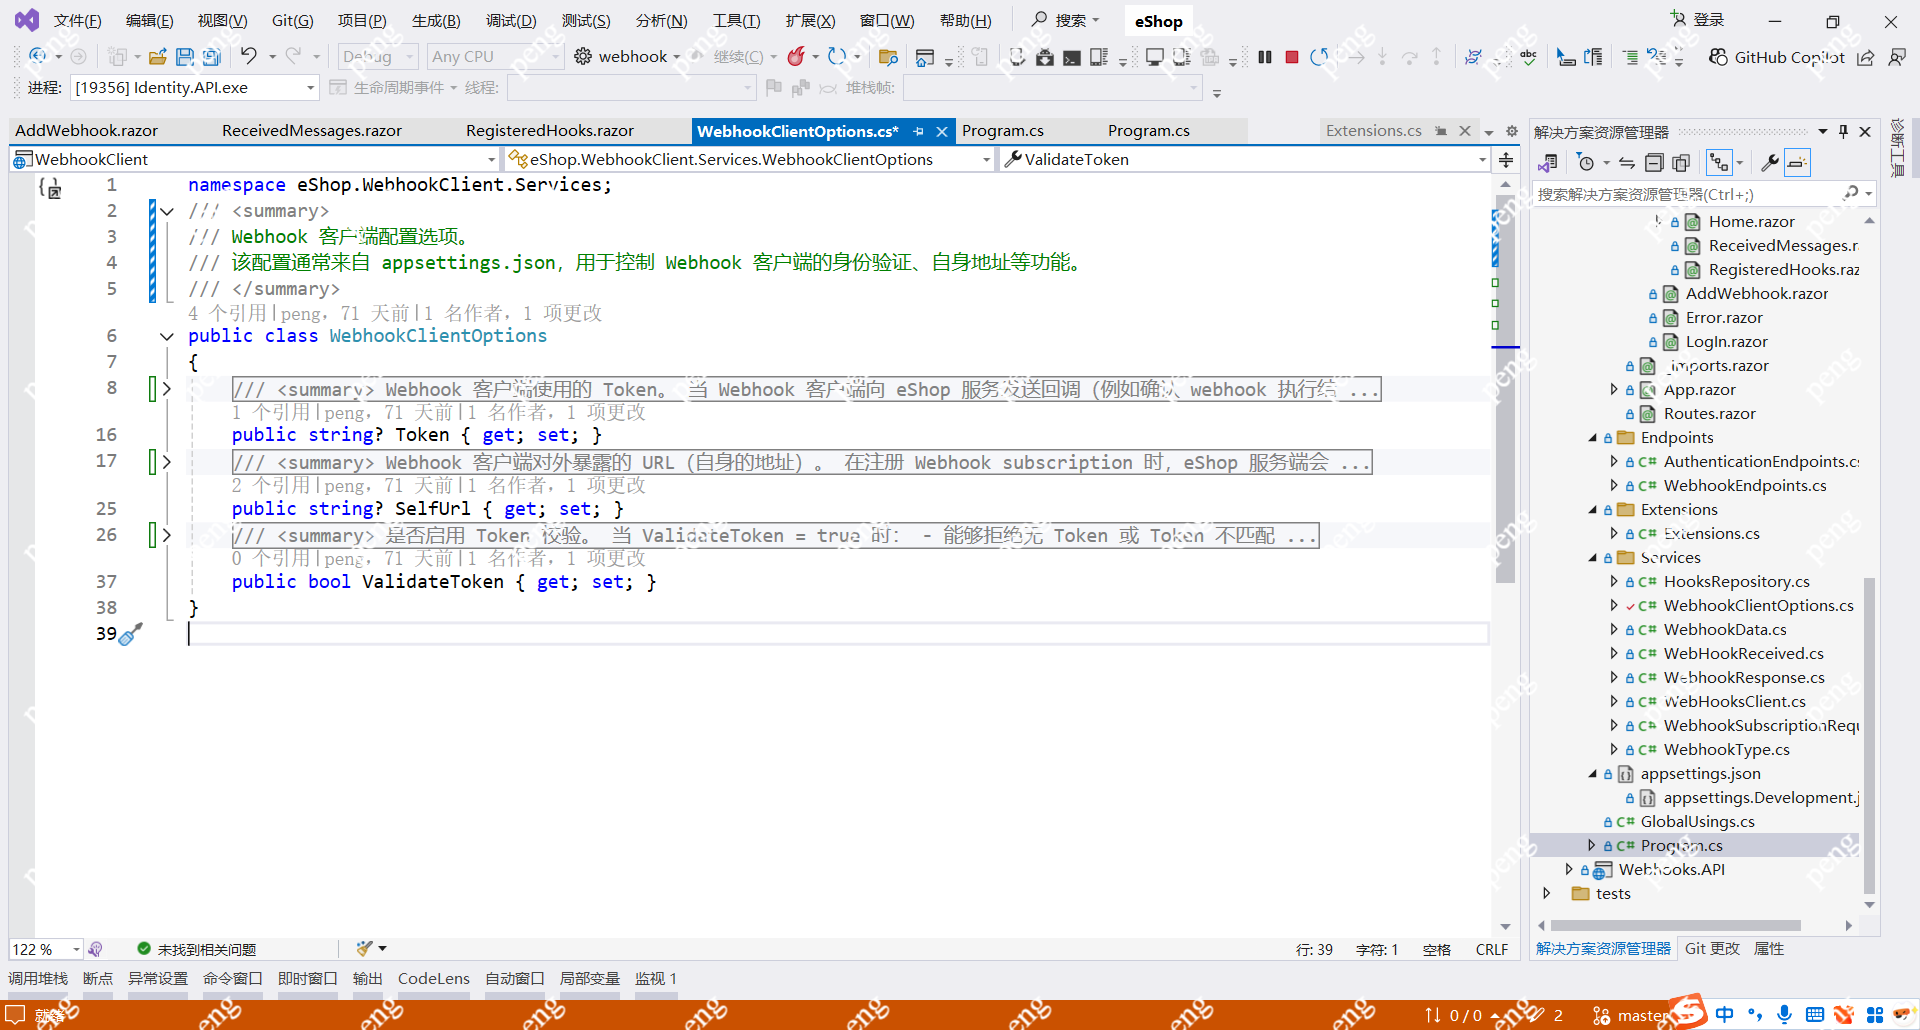Screen dimensions: 1920x1030
Task: Switch to the Git 更改 panel tab
Action: coord(1712,949)
